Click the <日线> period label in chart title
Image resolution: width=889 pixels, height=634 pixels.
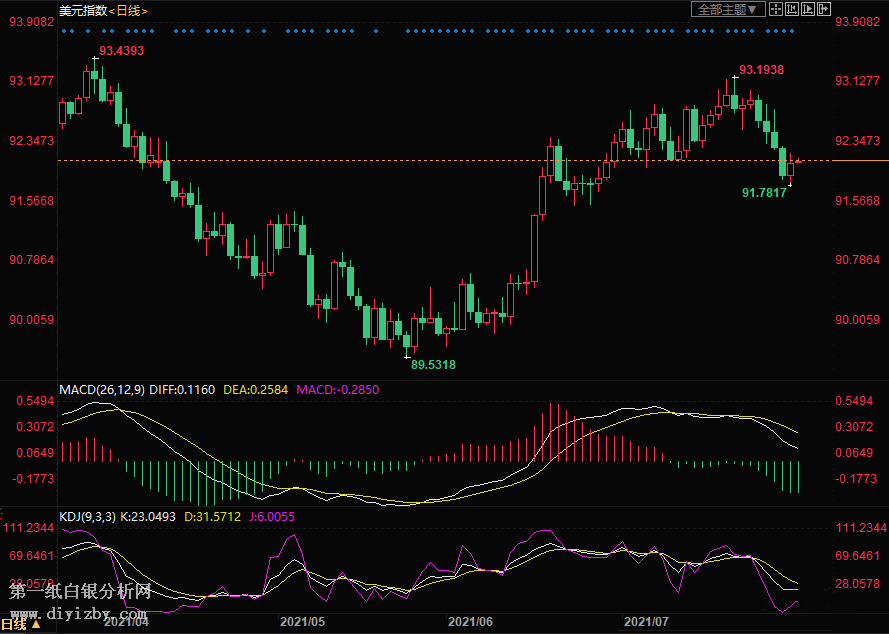click(128, 10)
